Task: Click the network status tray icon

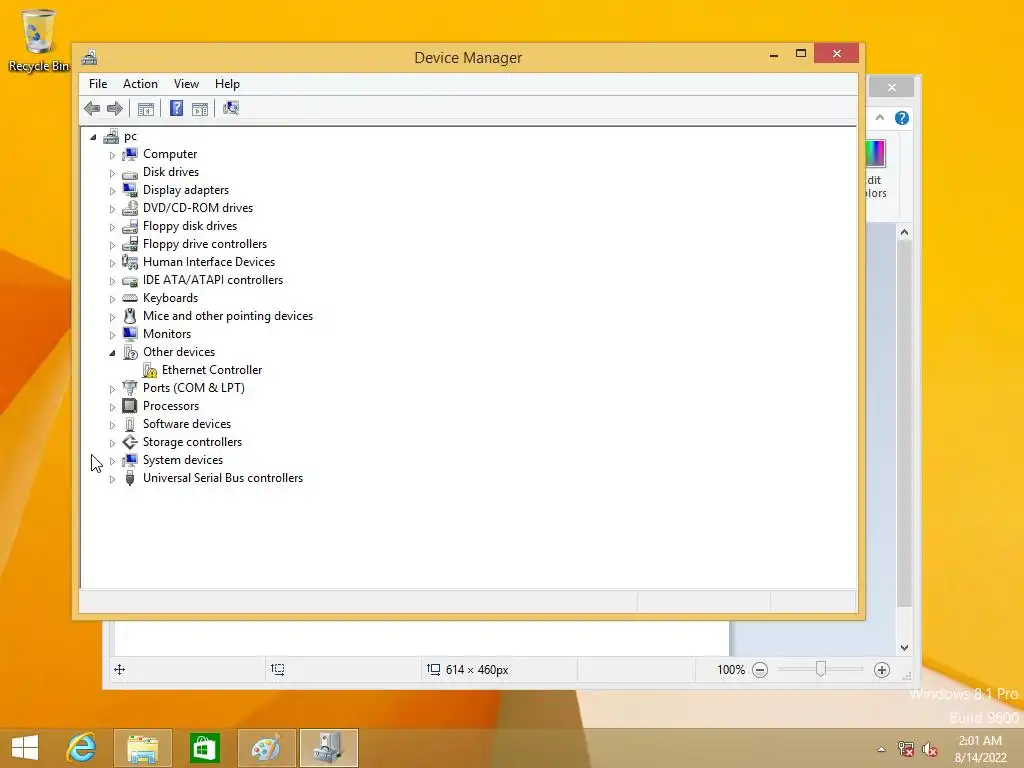Action: coord(906,749)
